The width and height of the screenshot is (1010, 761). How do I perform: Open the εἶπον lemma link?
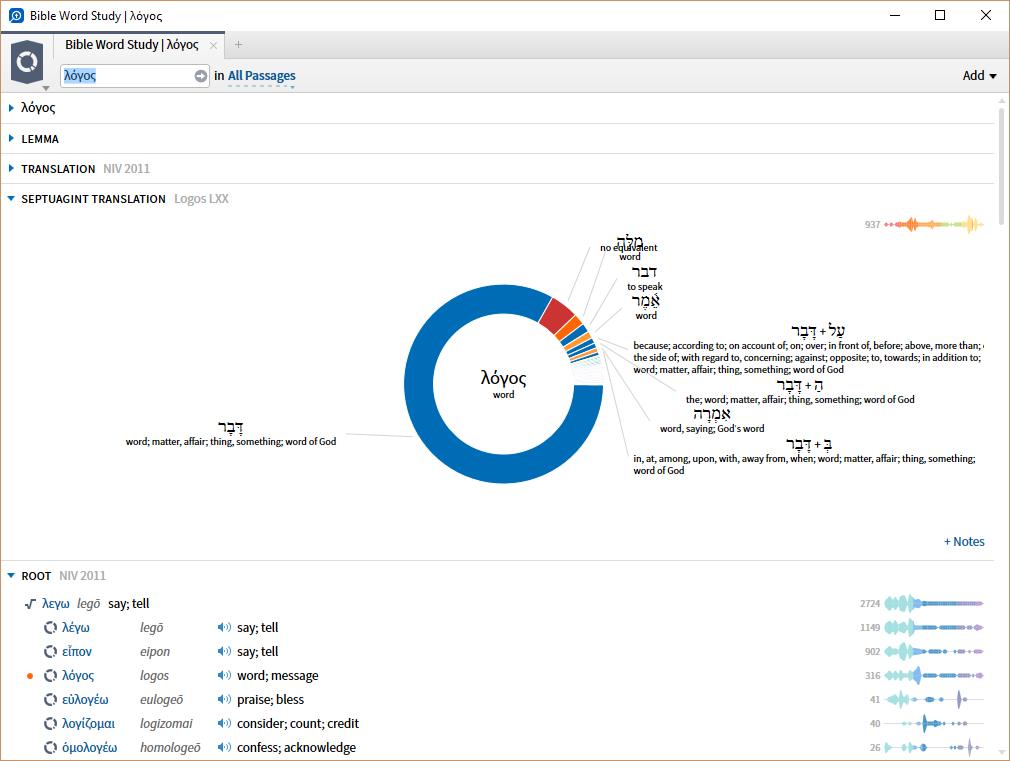click(77, 651)
